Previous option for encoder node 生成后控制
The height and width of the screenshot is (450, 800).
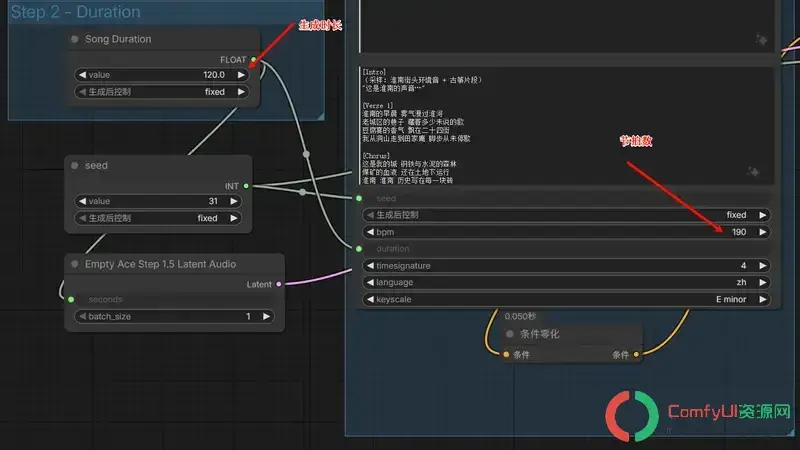click(370, 215)
